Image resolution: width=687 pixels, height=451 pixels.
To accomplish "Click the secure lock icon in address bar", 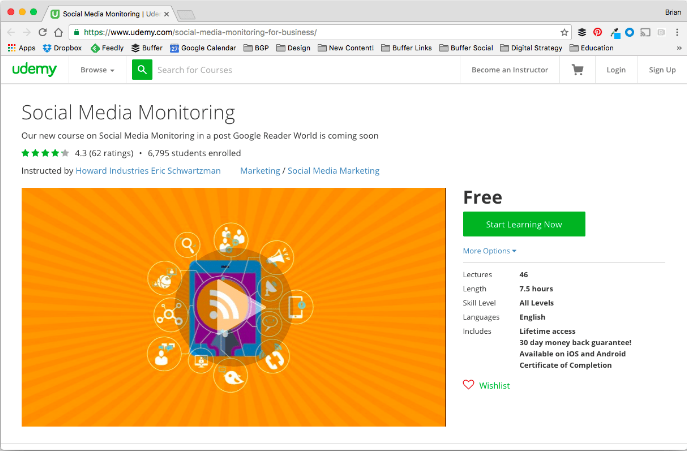I will (x=76, y=32).
